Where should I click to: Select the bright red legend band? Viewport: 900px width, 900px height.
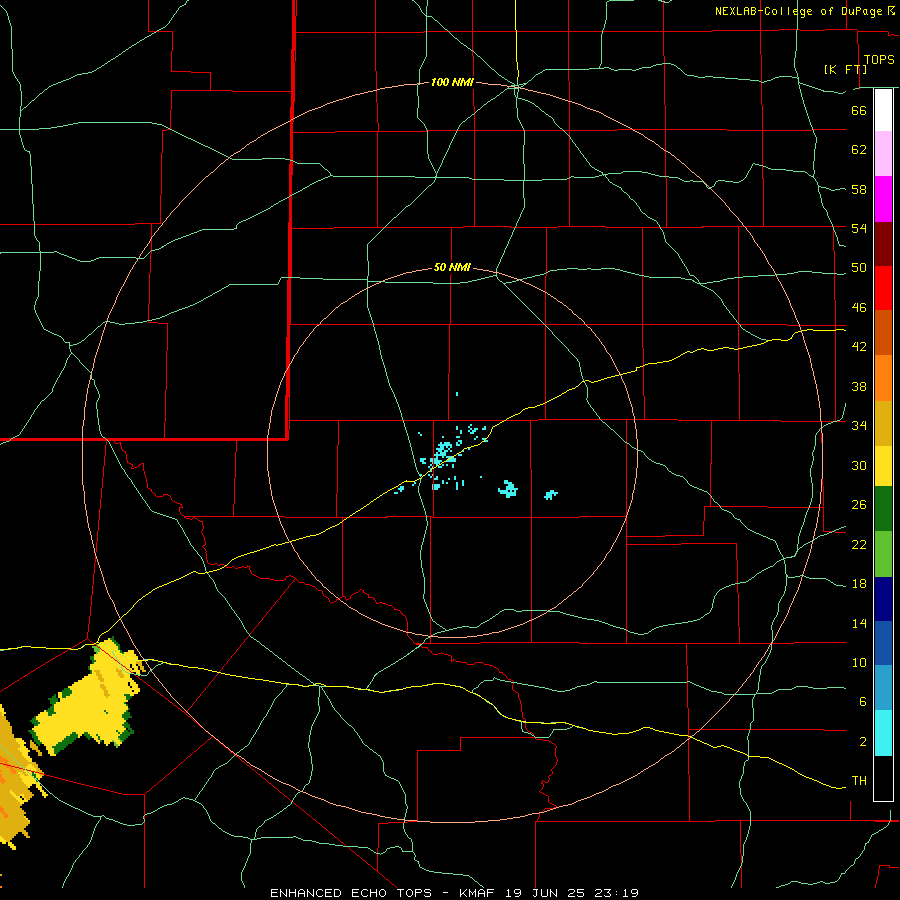click(883, 288)
